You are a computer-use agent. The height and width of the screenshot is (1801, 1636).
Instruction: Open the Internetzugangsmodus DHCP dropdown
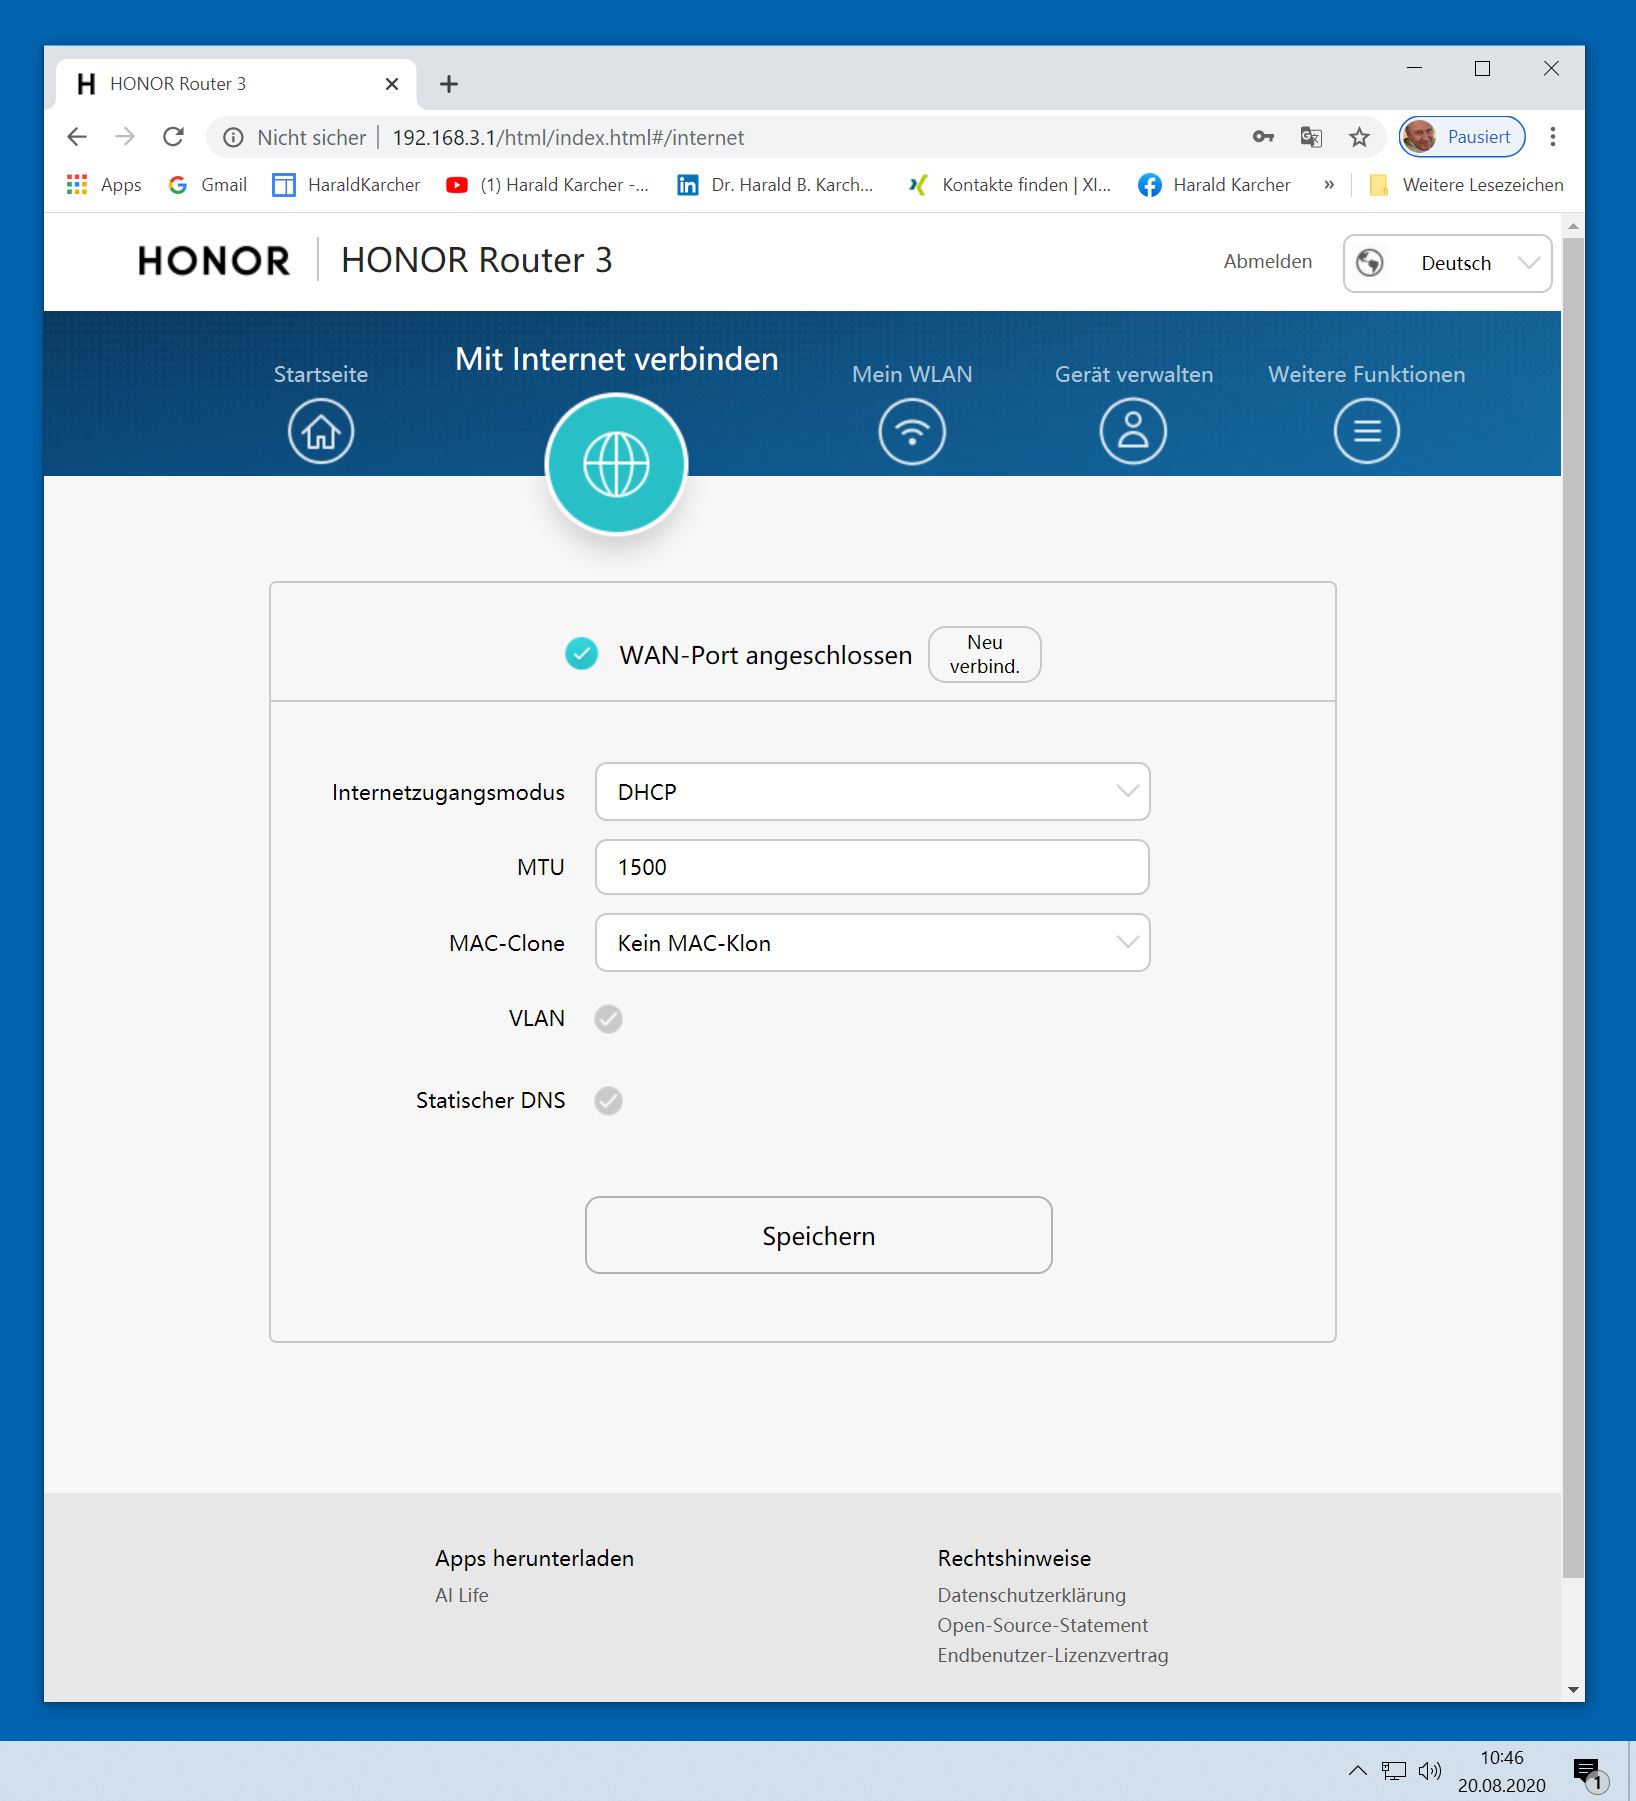point(872,792)
